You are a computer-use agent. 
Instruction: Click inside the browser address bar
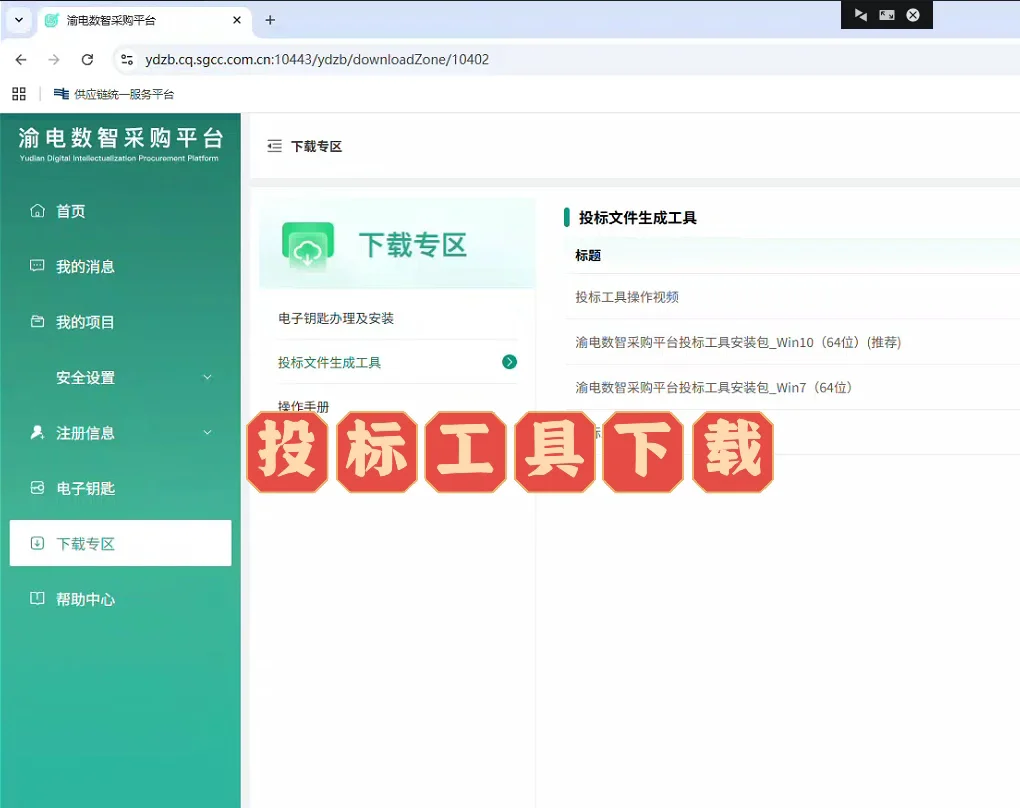(x=400, y=59)
